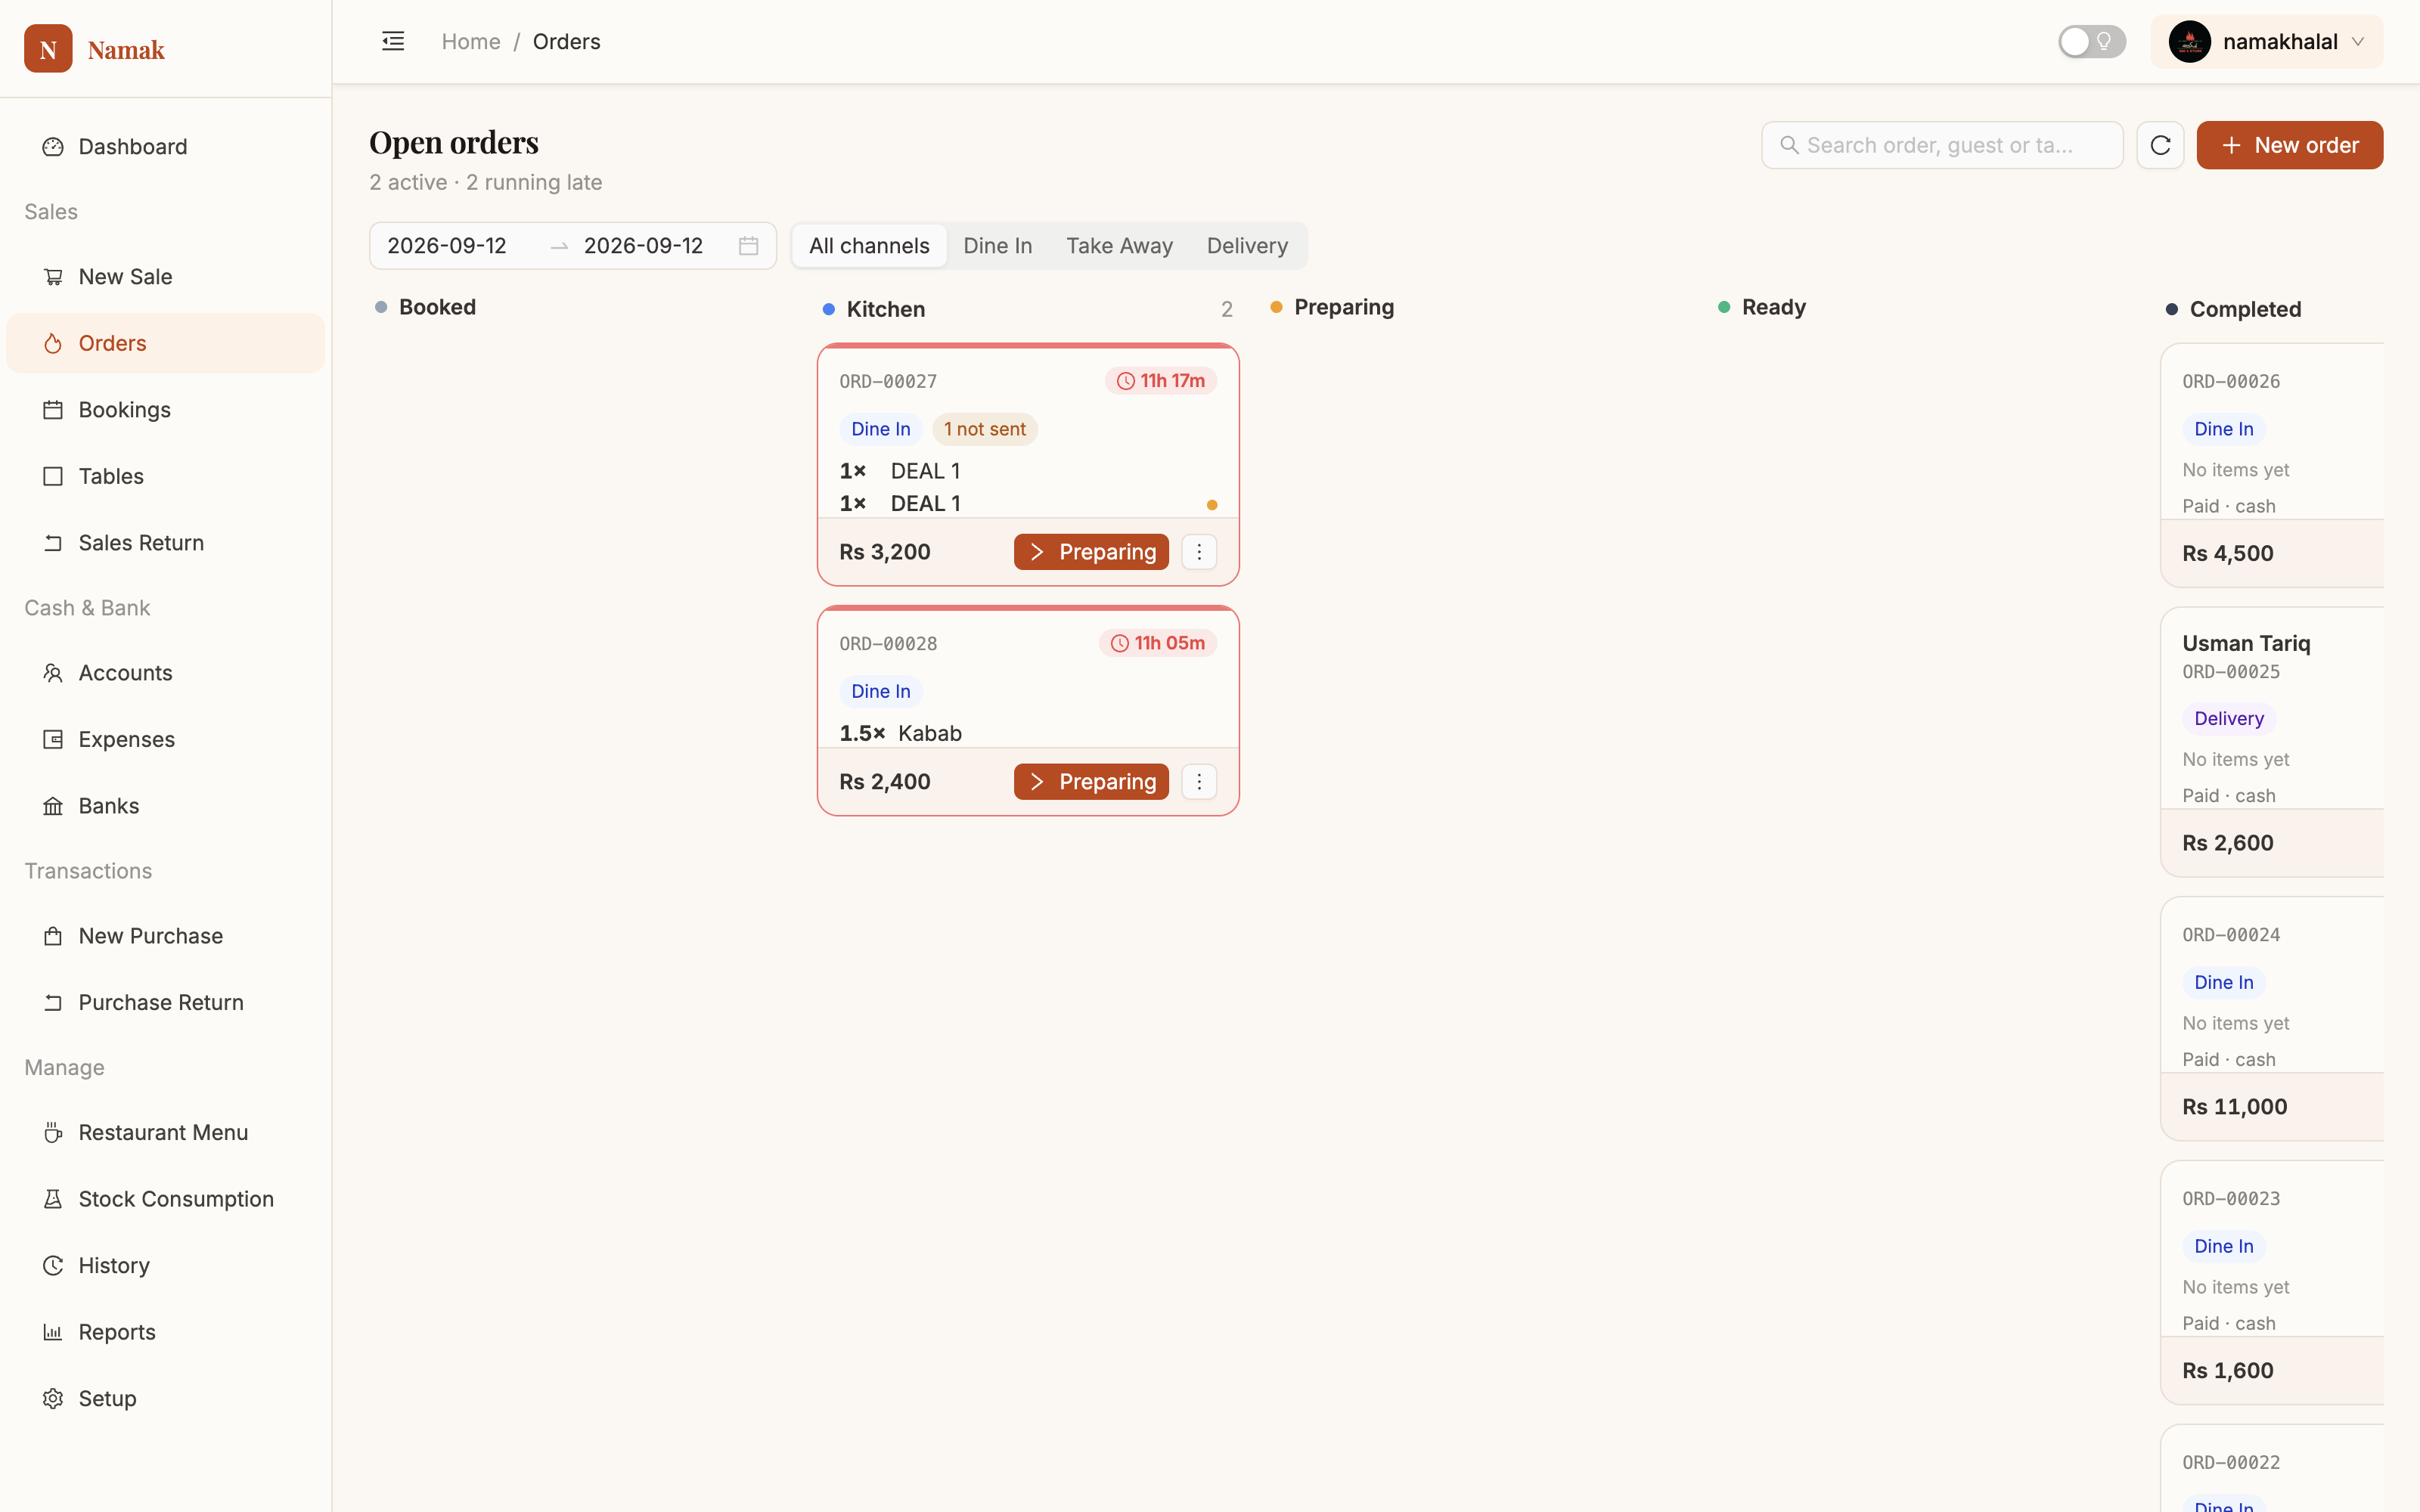Image resolution: width=2420 pixels, height=1512 pixels.
Task: Open the Dashboard gauge icon item
Action: 165,147
